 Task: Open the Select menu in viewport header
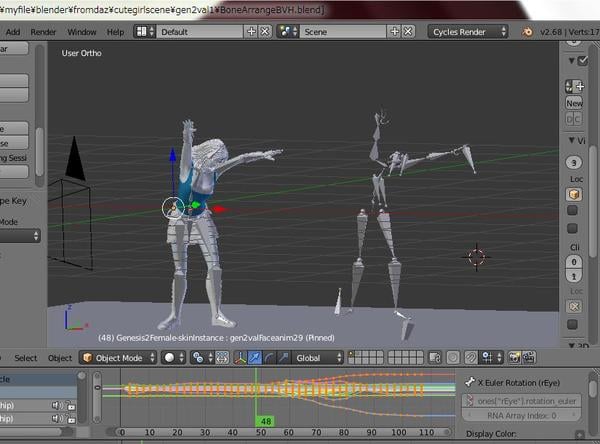point(26,358)
